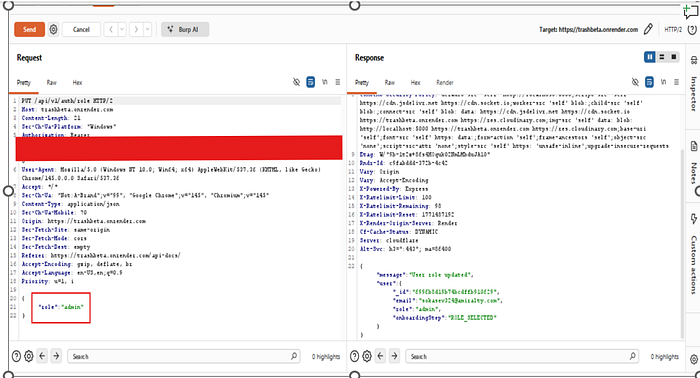The width and height of the screenshot is (700, 378).
Task: Click the HTTP/2 protocol toggle
Action: click(x=673, y=29)
